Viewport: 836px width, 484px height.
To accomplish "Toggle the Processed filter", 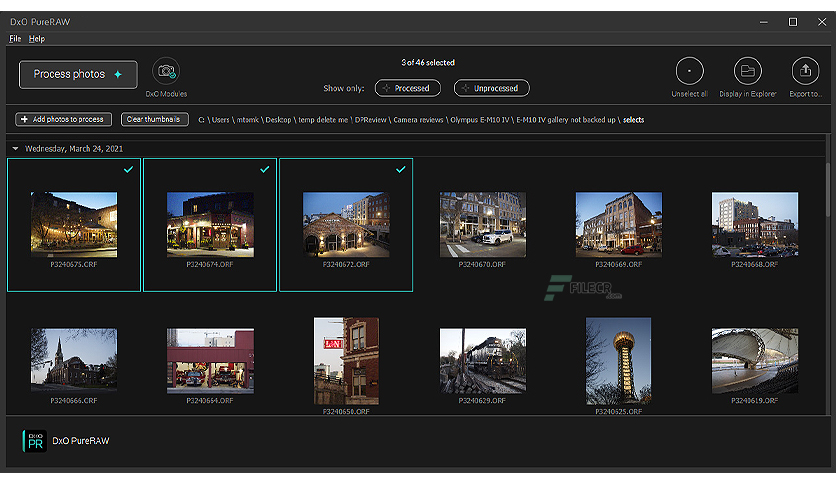I will tap(407, 88).
